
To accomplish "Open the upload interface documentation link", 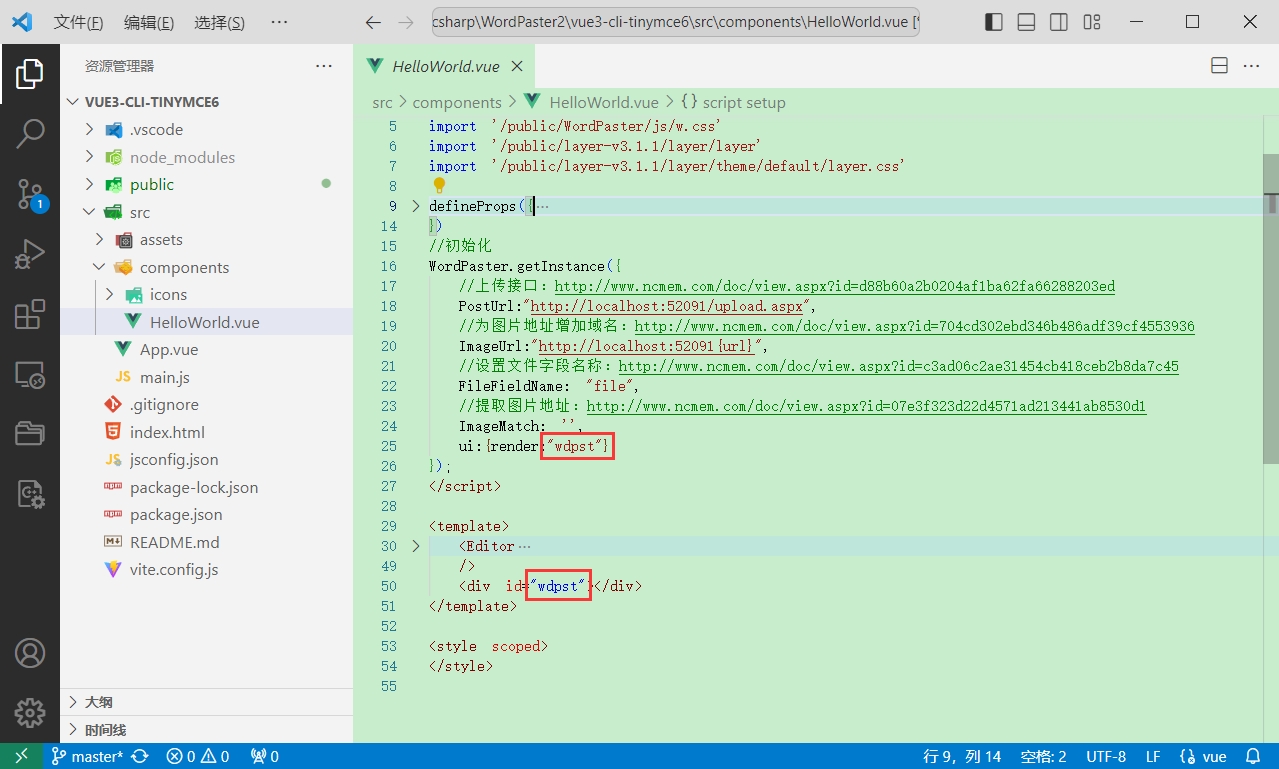I will pyautogui.click(x=834, y=286).
